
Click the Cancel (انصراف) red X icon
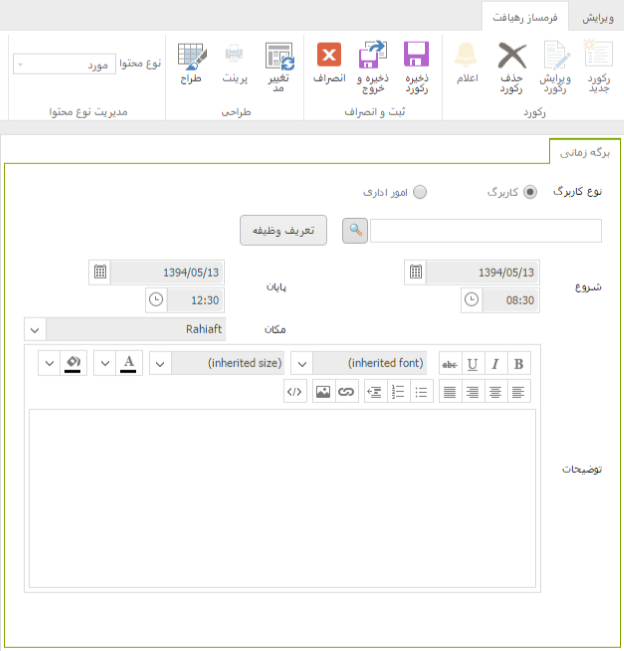pyautogui.click(x=329, y=54)
